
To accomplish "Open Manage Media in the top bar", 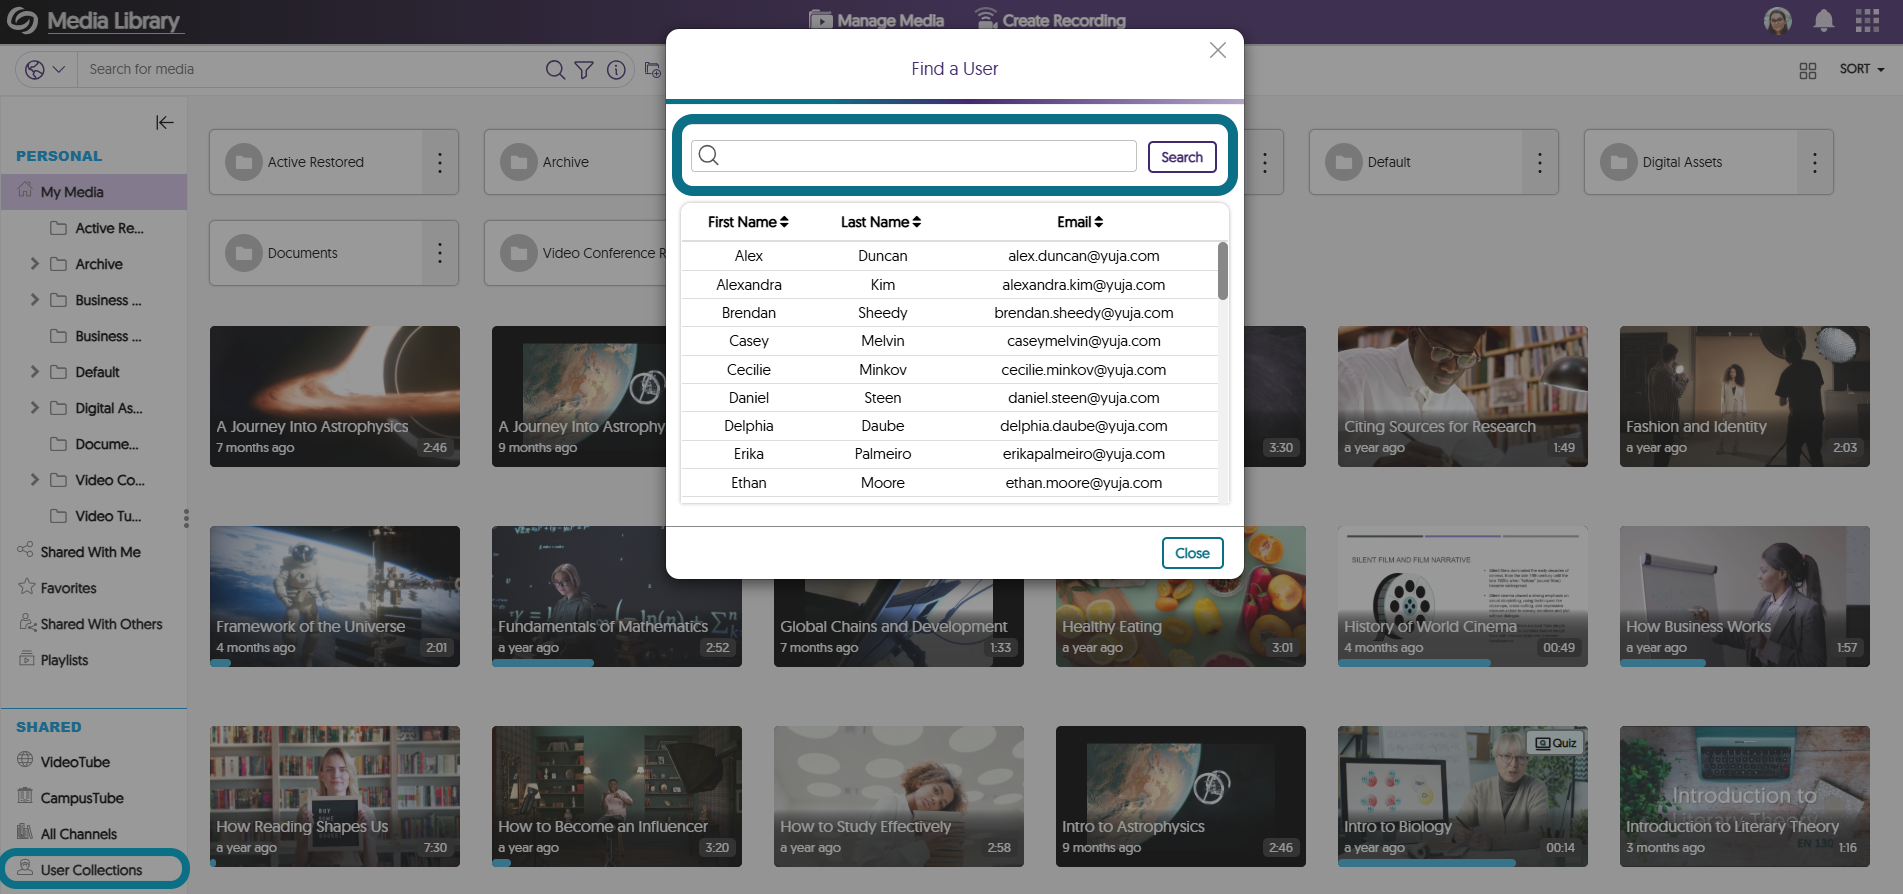I will tap(876, 20).
